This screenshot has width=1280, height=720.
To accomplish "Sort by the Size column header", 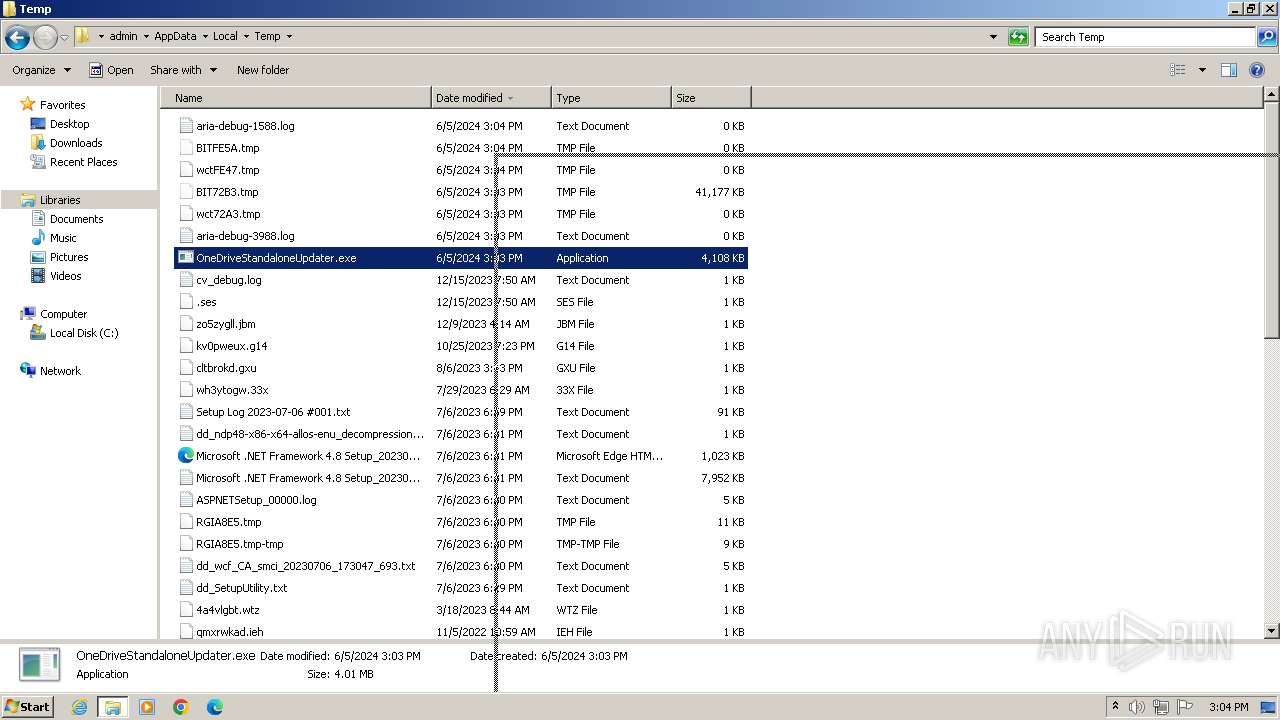I will tap(711, 98).
